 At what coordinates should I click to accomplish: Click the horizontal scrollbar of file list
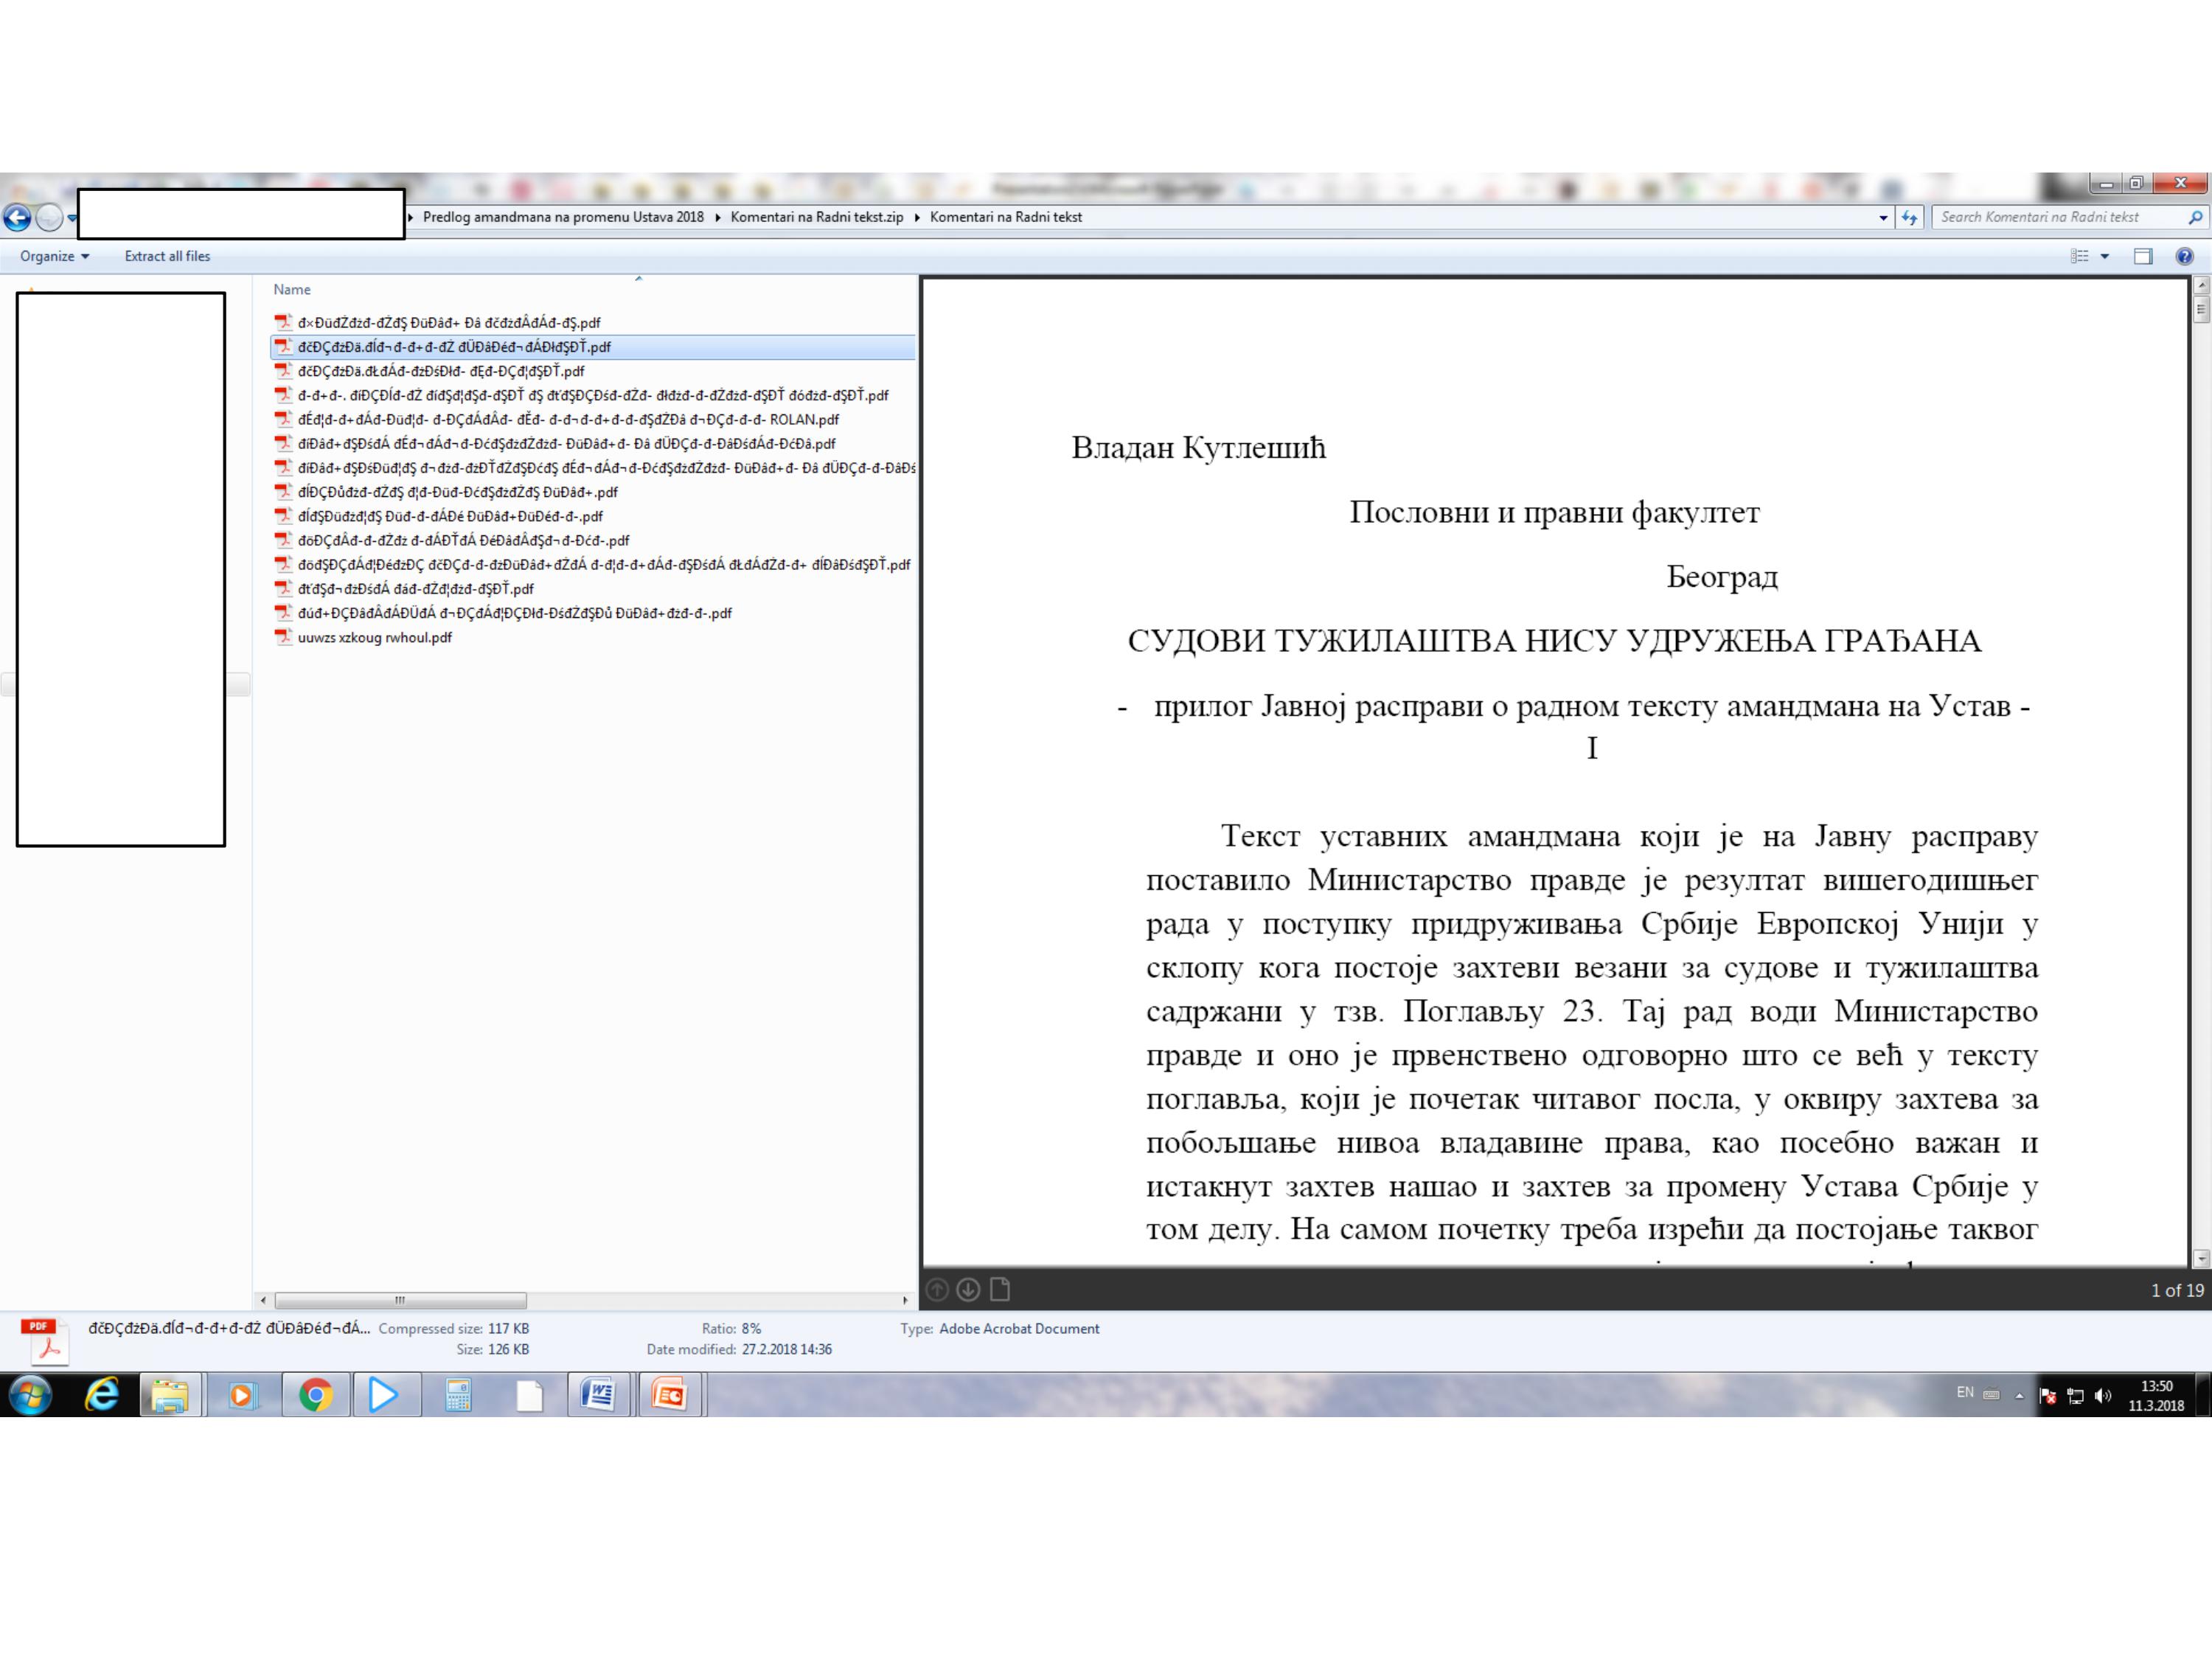coord(400,1301)
